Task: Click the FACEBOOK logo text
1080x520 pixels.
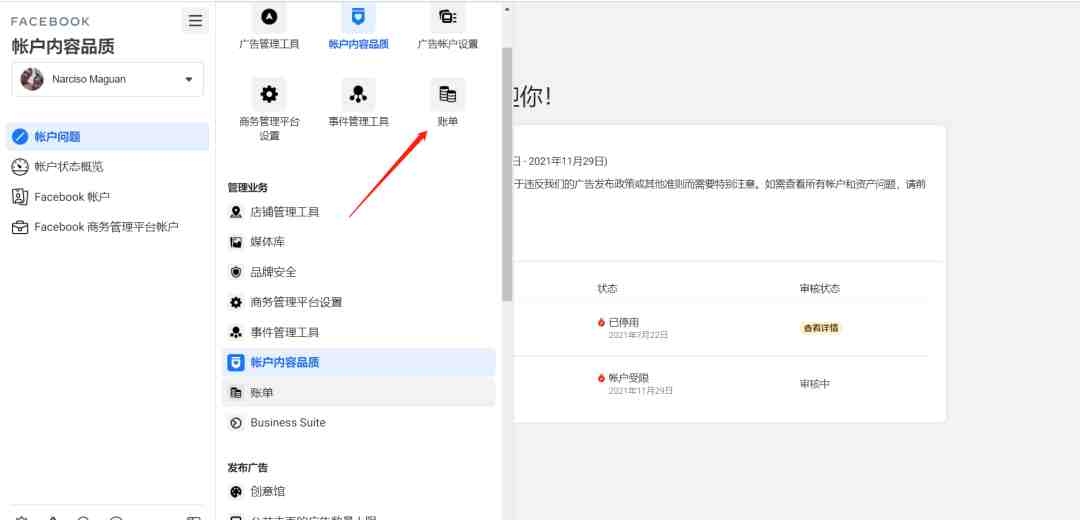Action: (50, 21)
